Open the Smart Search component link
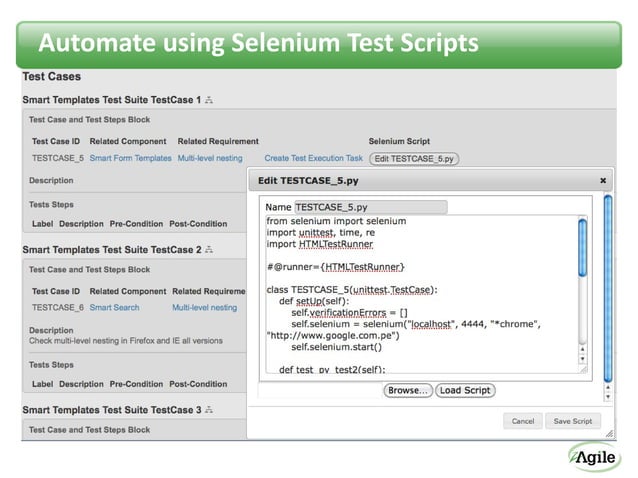 (x=114, y=308)
